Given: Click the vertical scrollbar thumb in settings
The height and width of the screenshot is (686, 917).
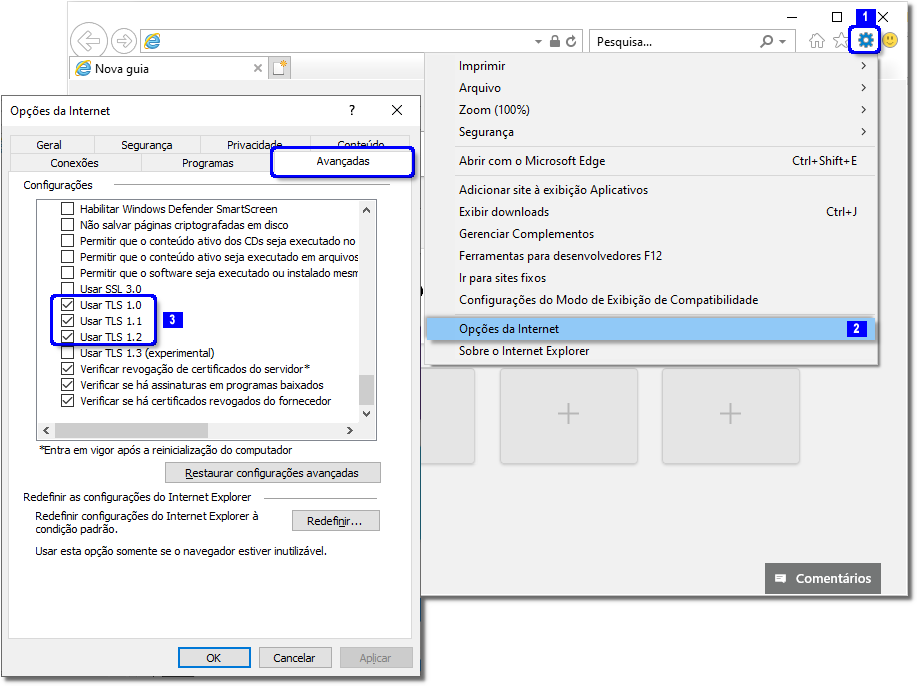Looking at the screenshot, I should pyautogui.click(x=367, y=389).
